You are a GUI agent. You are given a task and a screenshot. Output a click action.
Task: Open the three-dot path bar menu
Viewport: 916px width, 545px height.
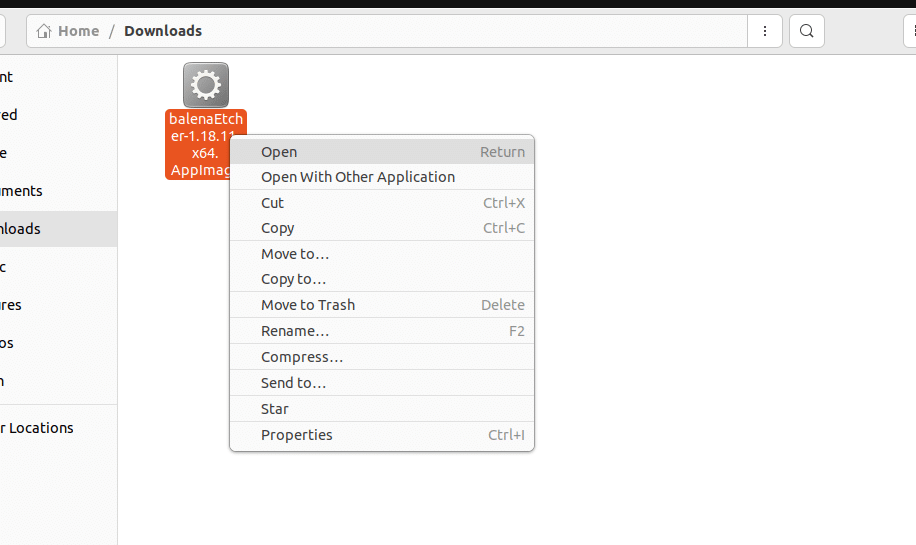(x=765, y=31)
